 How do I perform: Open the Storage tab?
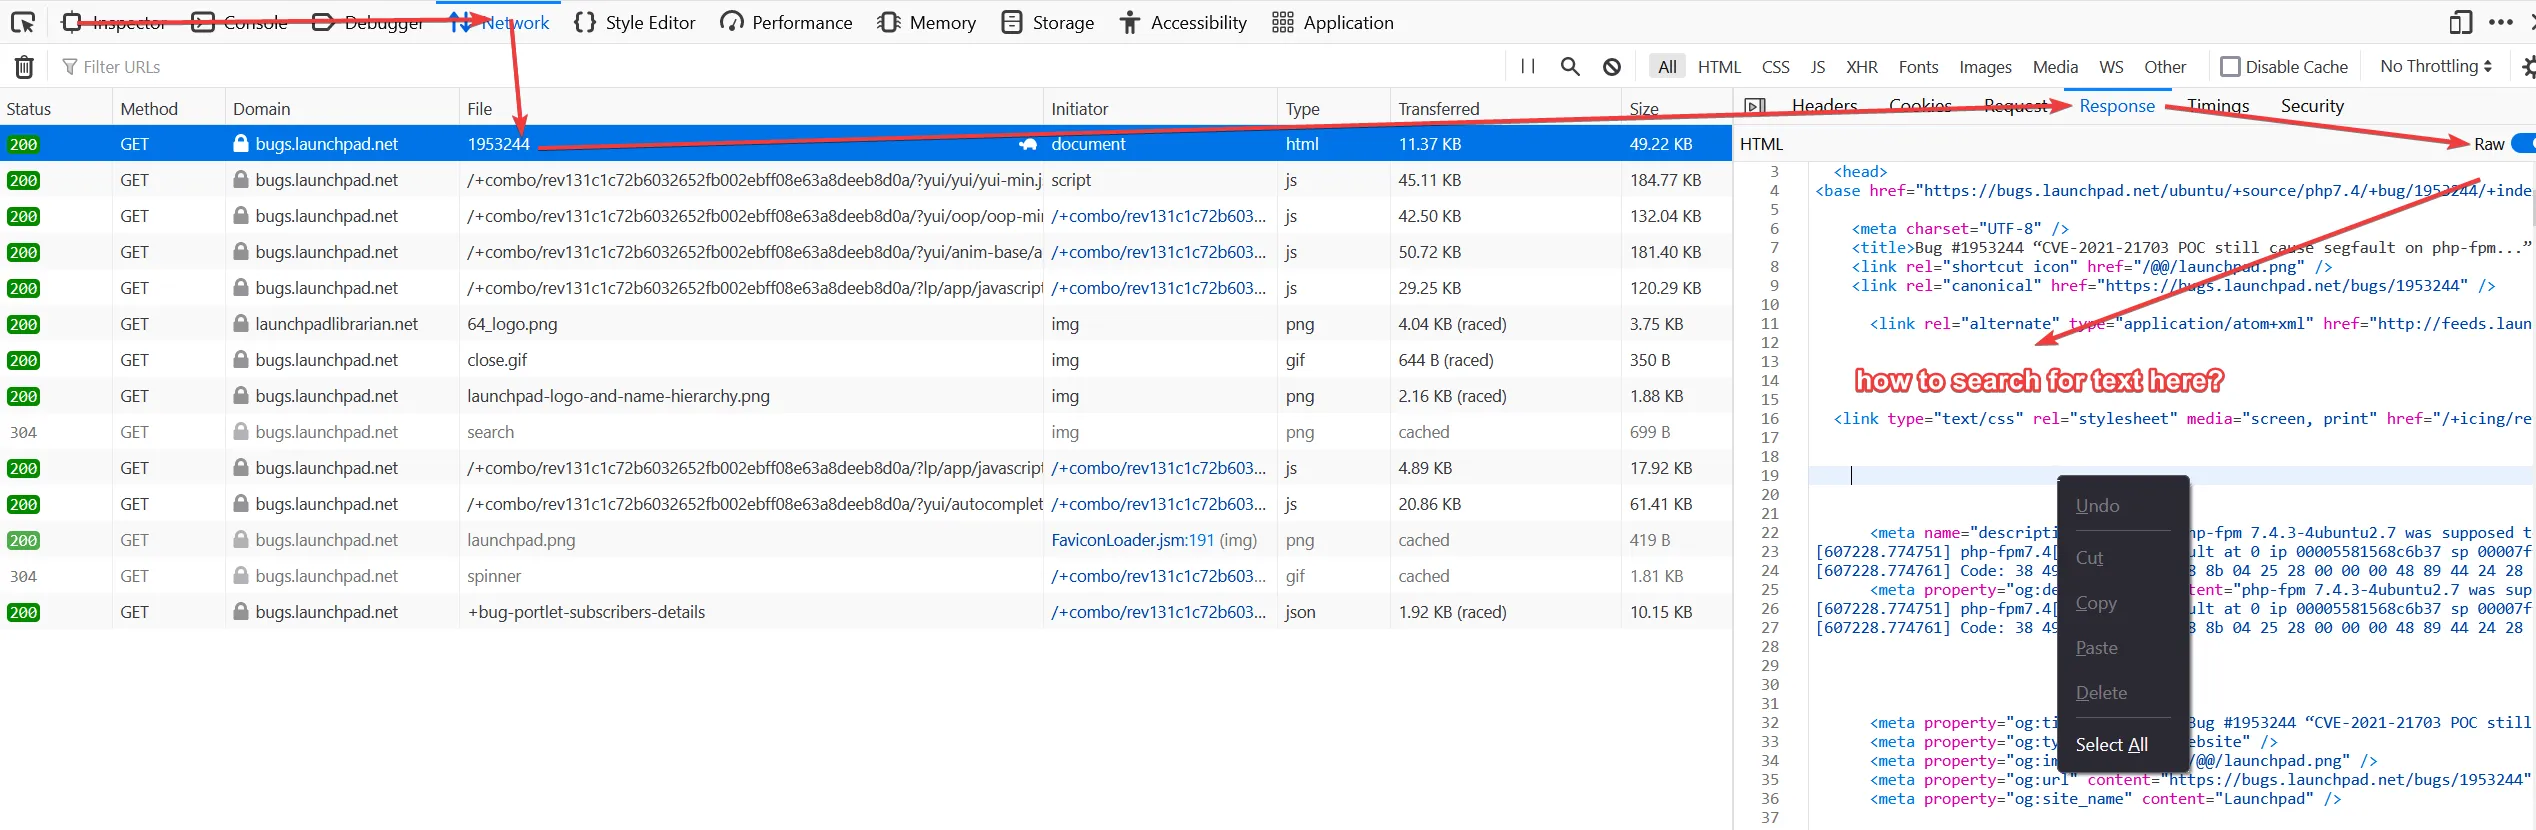(x=1048, y=22)
